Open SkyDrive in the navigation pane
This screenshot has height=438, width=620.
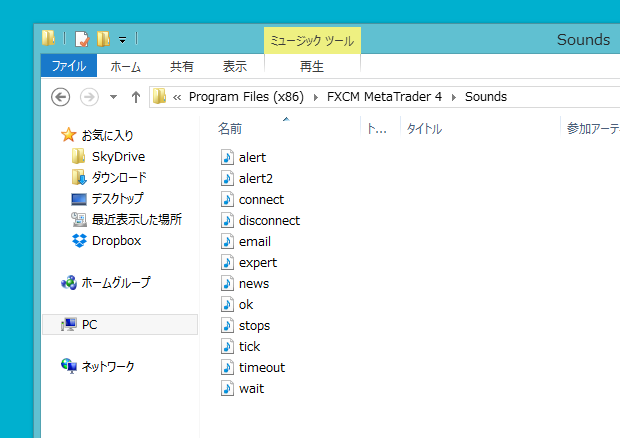(x=118, y=157)
